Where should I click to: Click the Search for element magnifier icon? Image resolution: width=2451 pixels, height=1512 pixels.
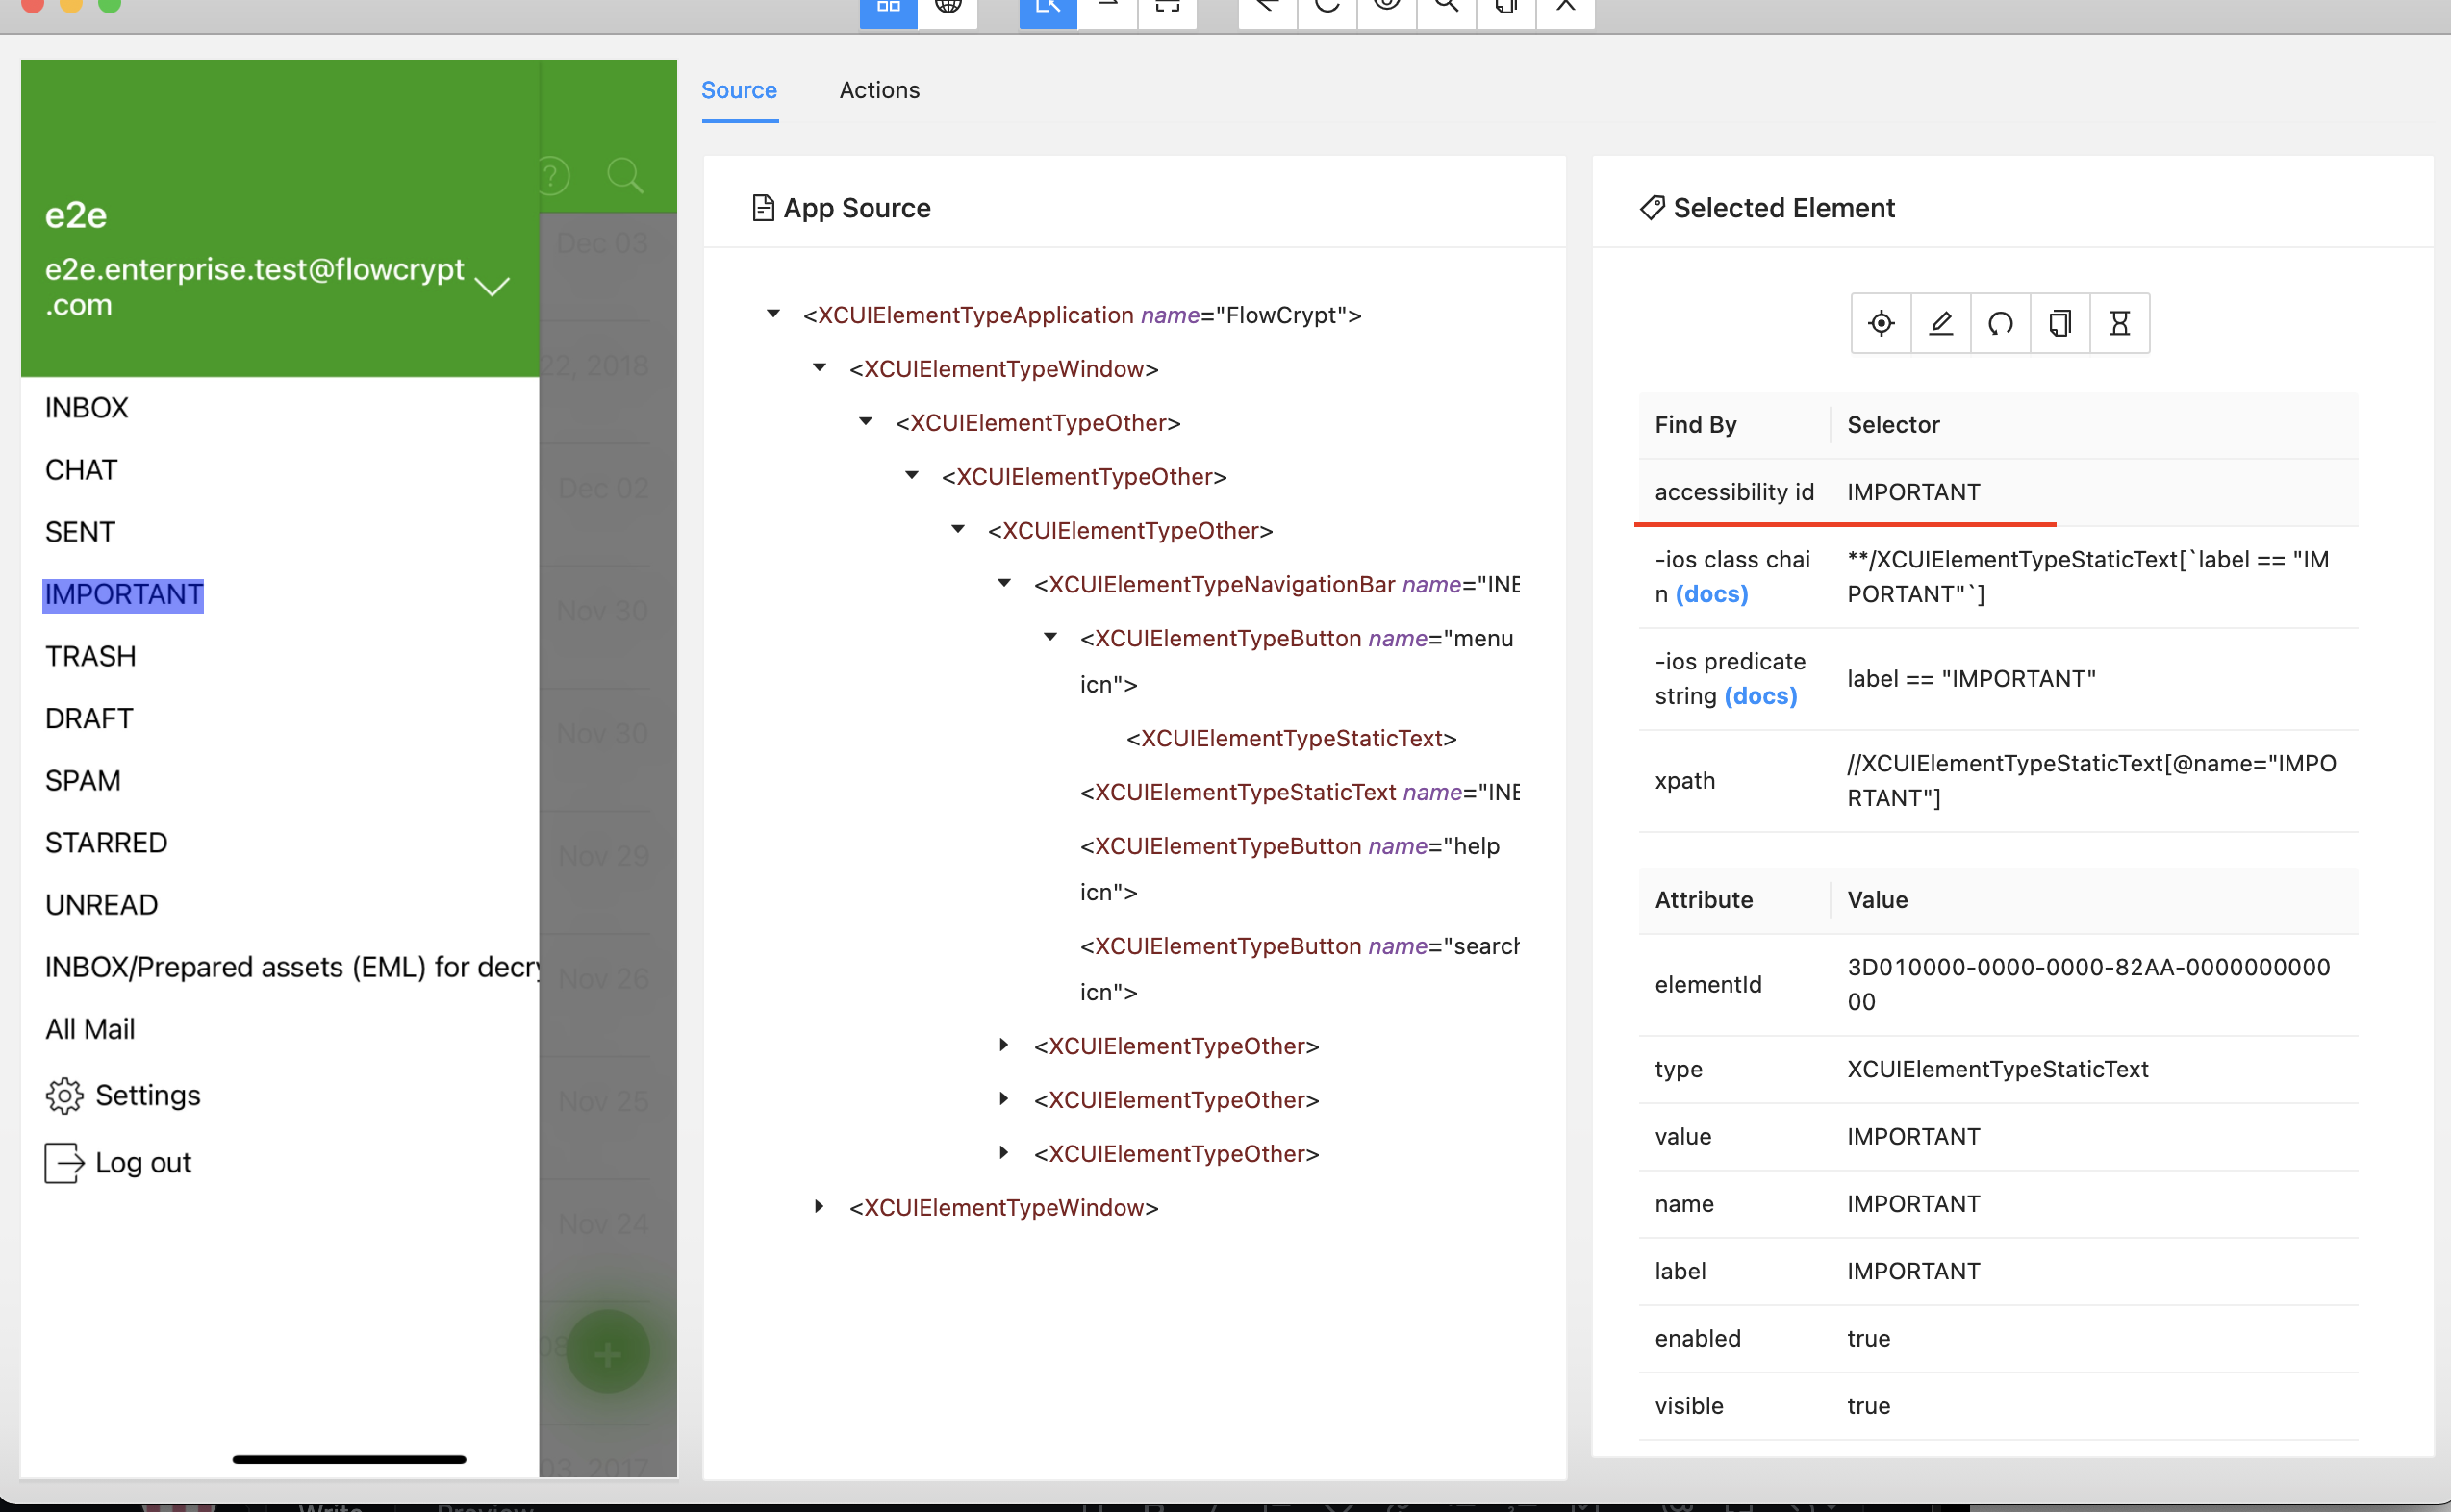click(1446, 8)
